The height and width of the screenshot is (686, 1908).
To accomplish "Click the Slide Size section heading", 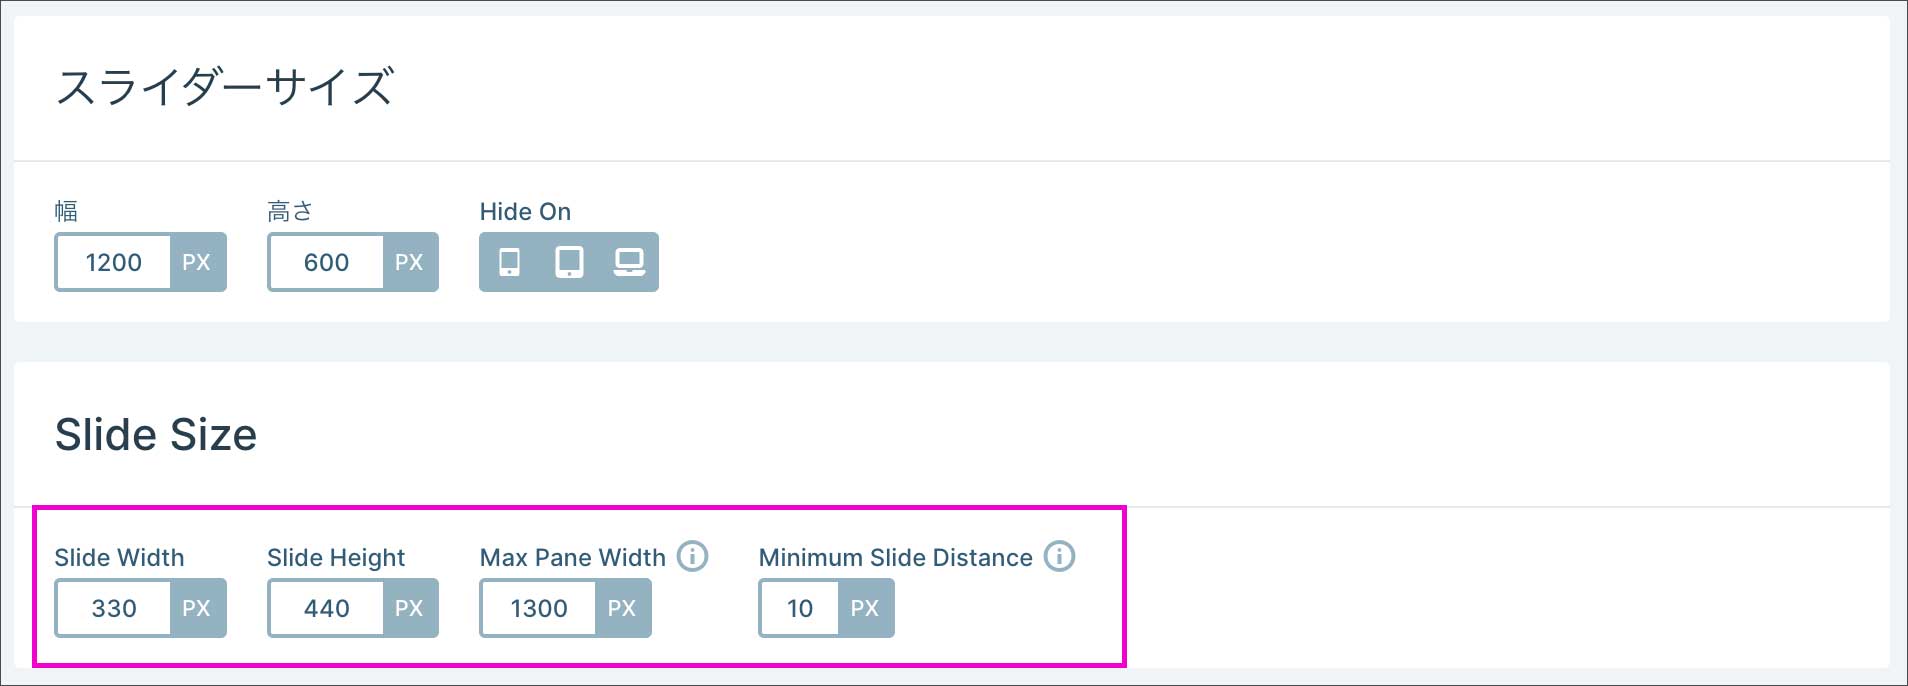I will coord(156,435).
